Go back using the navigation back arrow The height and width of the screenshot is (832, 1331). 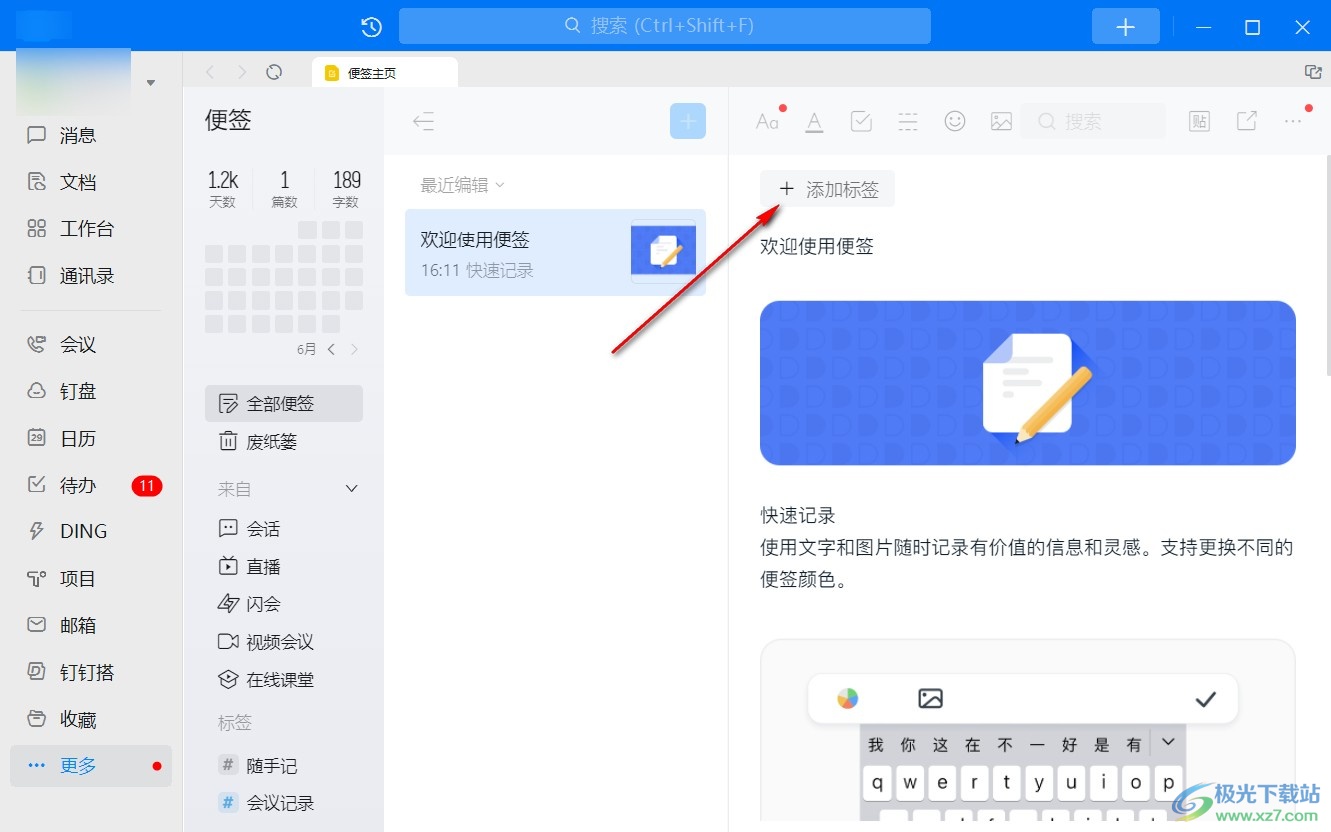210,72
